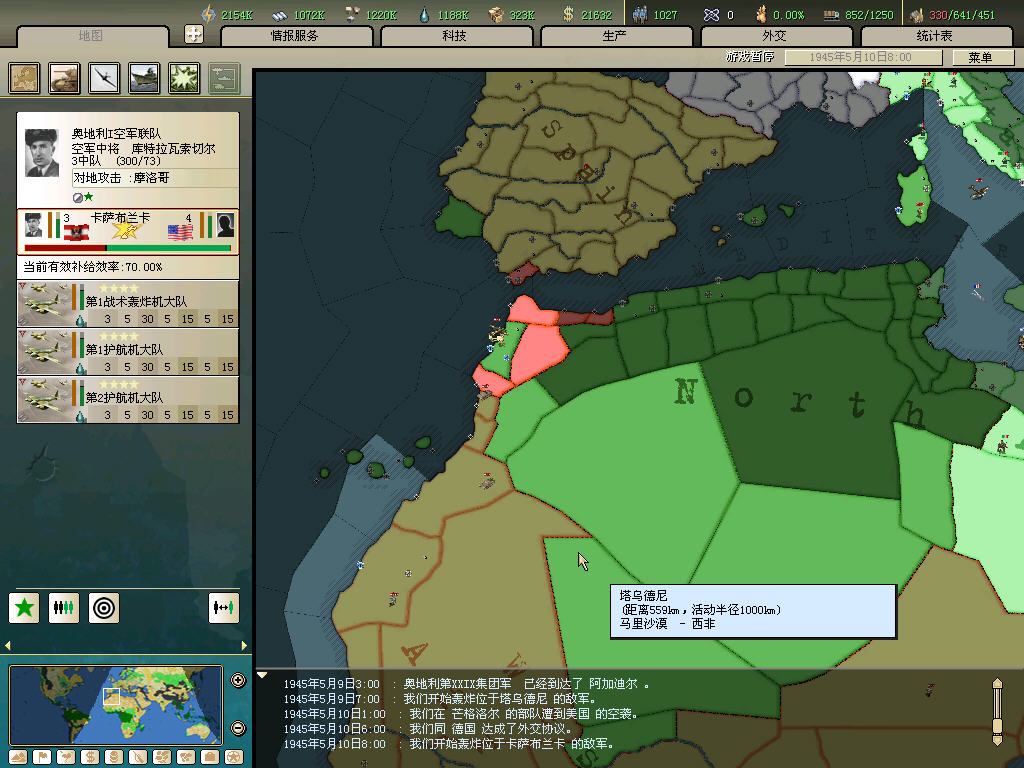
Task: Click the red-green battle progress bar
Action: tap(127, 248)
